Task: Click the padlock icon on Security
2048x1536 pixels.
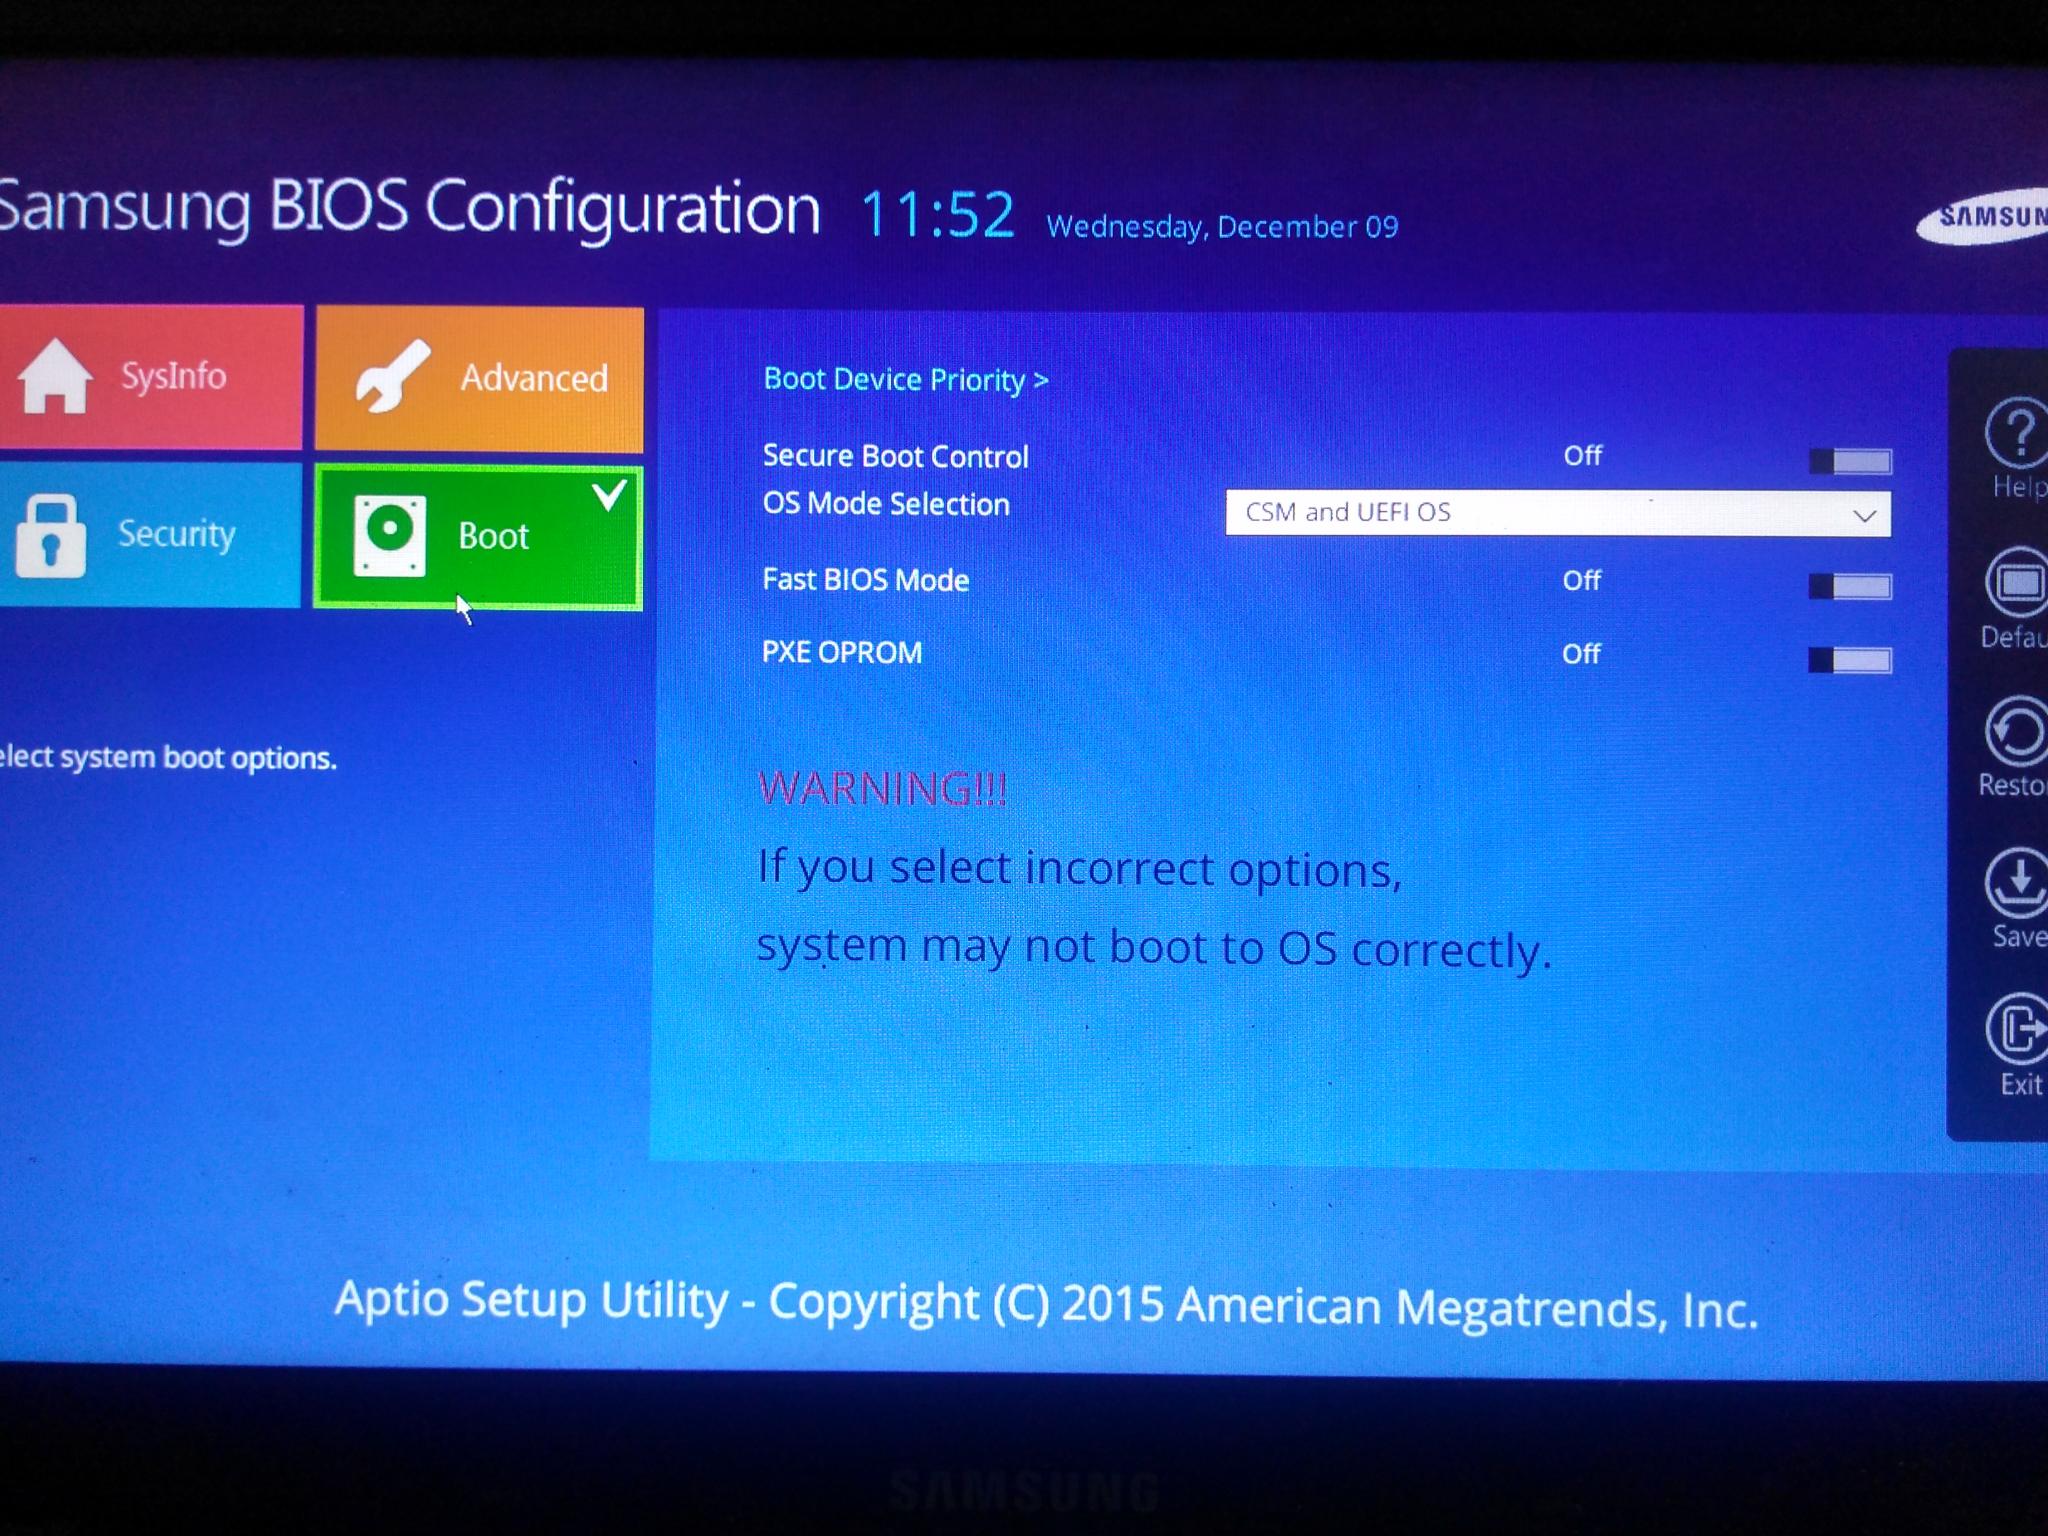Action: 50,535
